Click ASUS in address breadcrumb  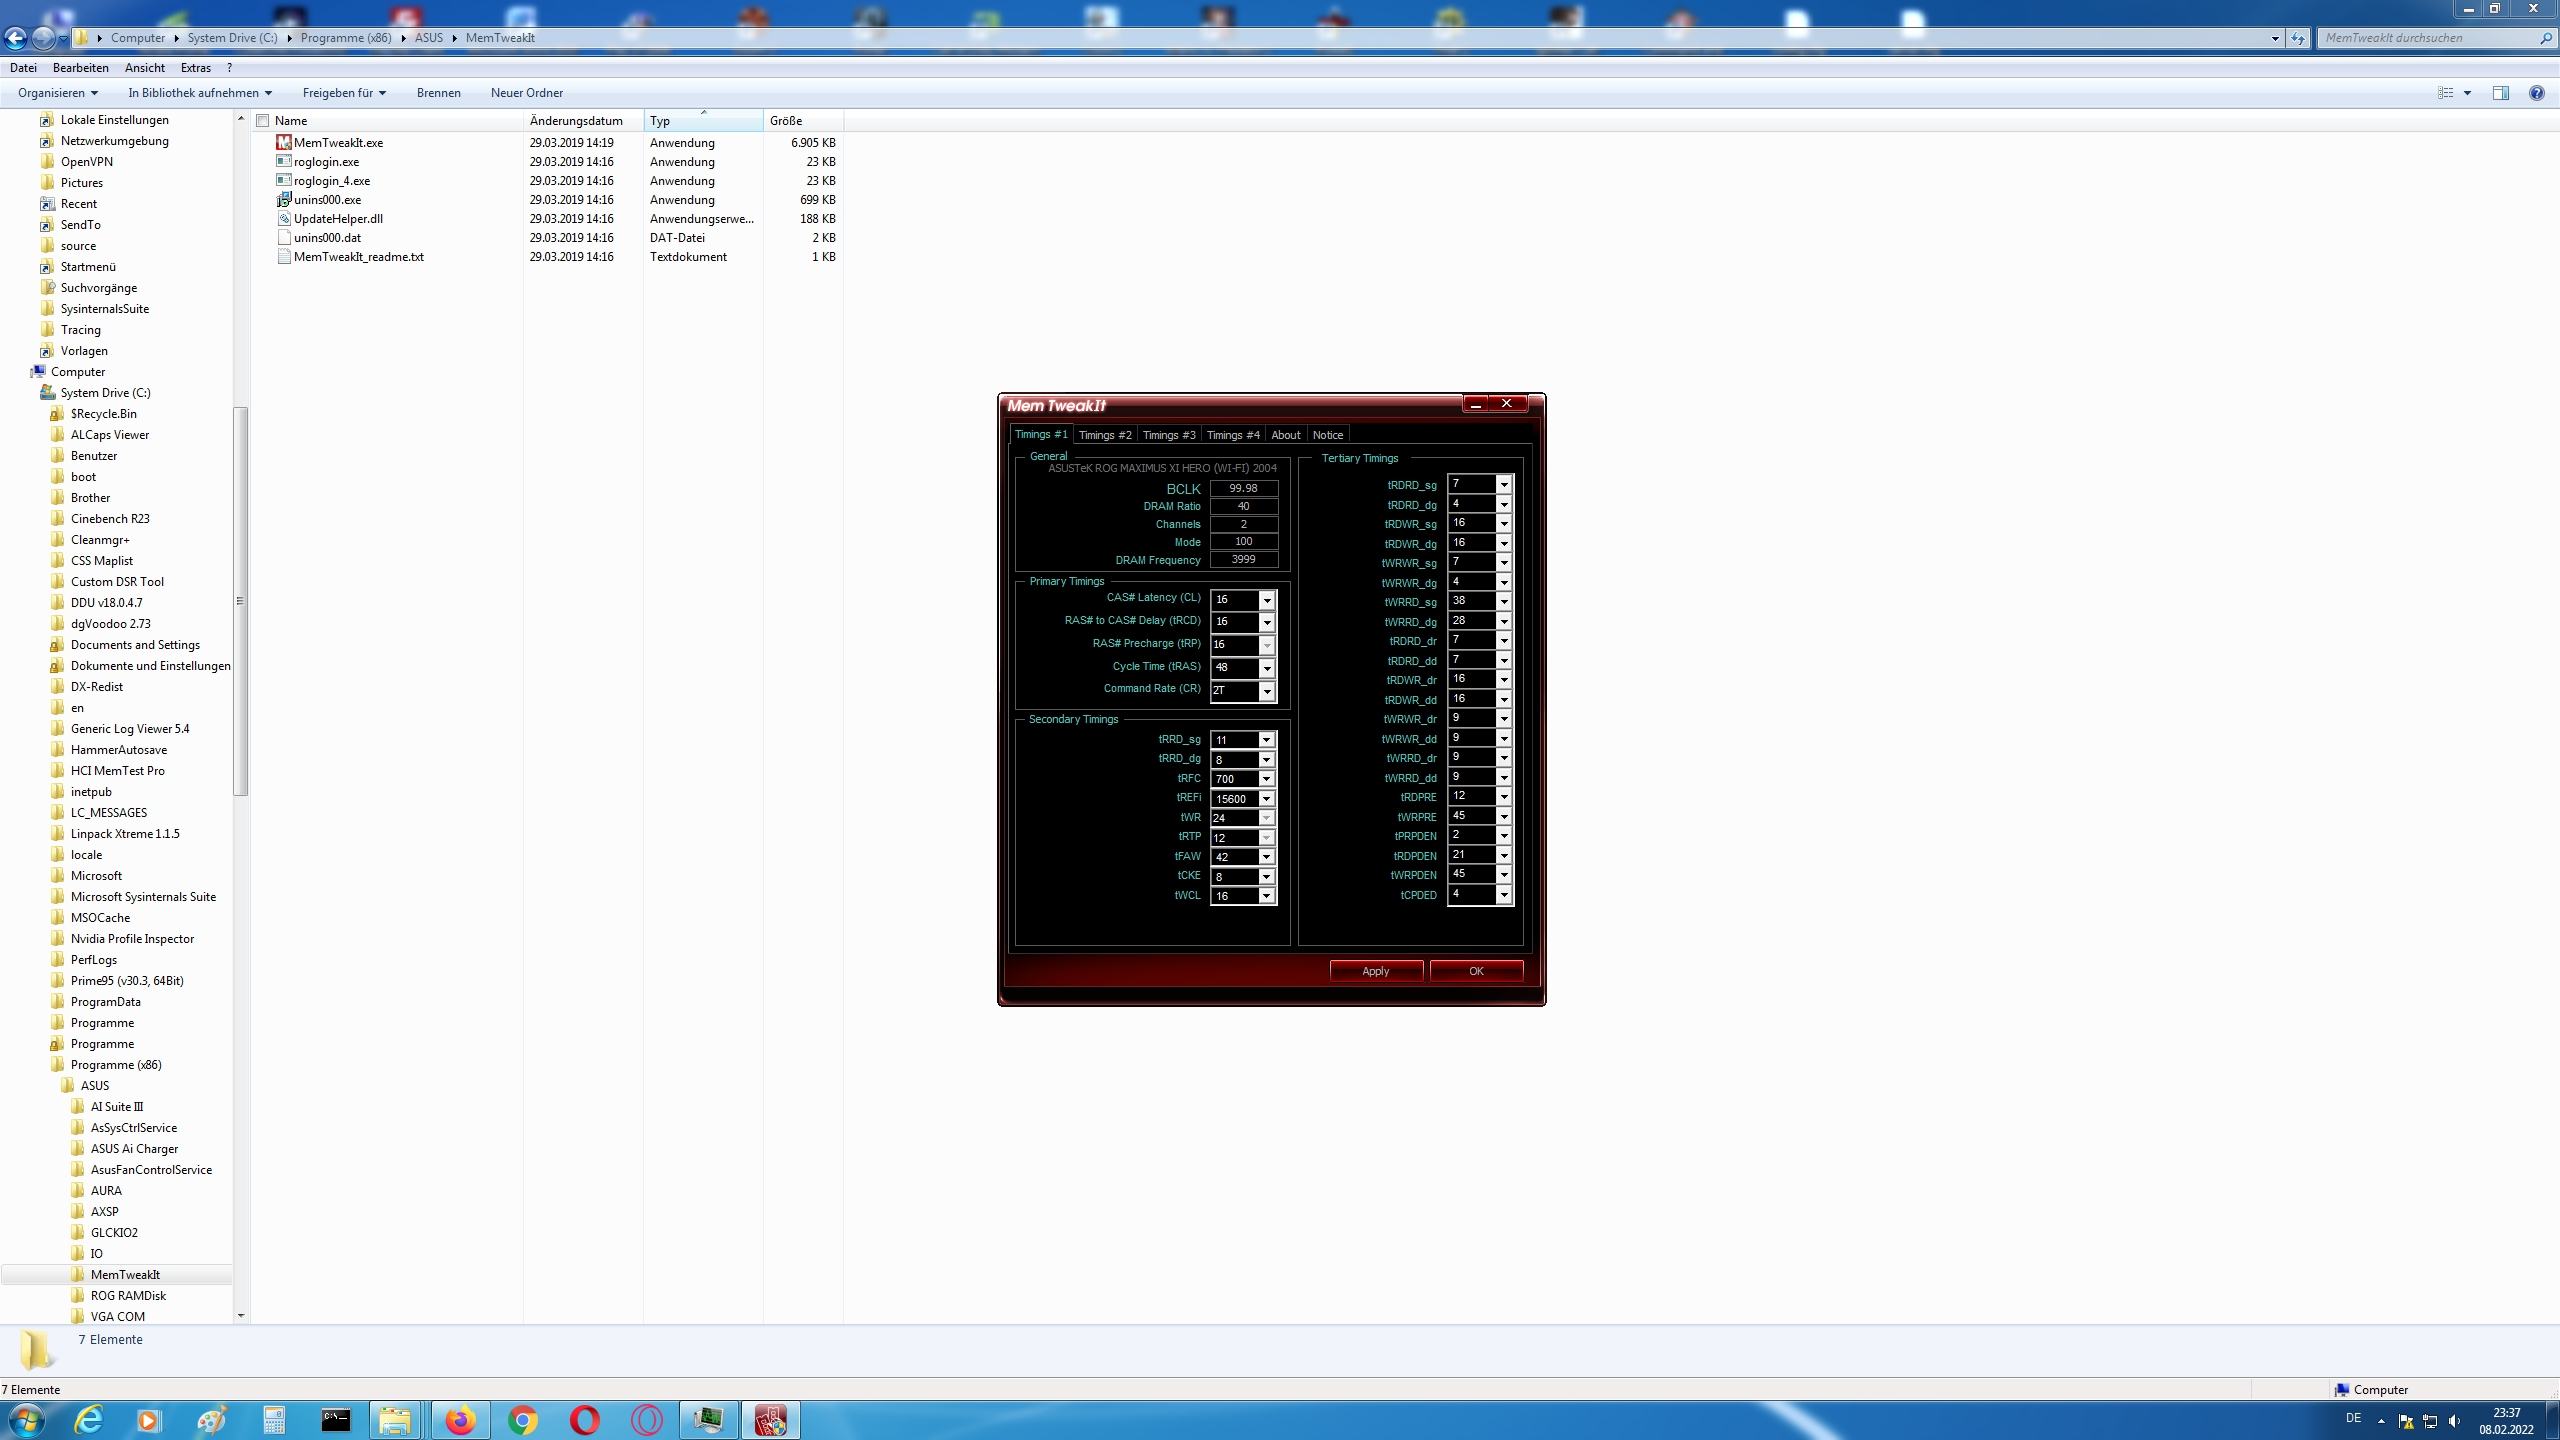429,38
